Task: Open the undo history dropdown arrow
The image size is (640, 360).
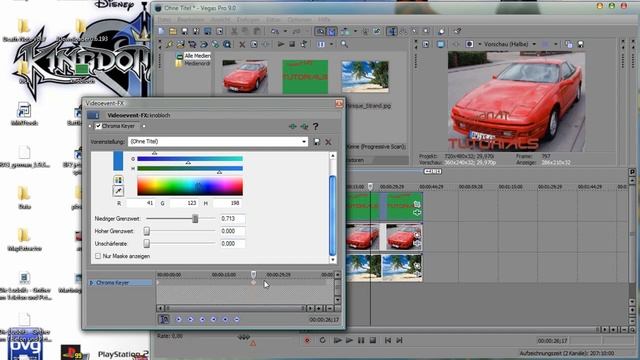Action: tap(285, 31)
